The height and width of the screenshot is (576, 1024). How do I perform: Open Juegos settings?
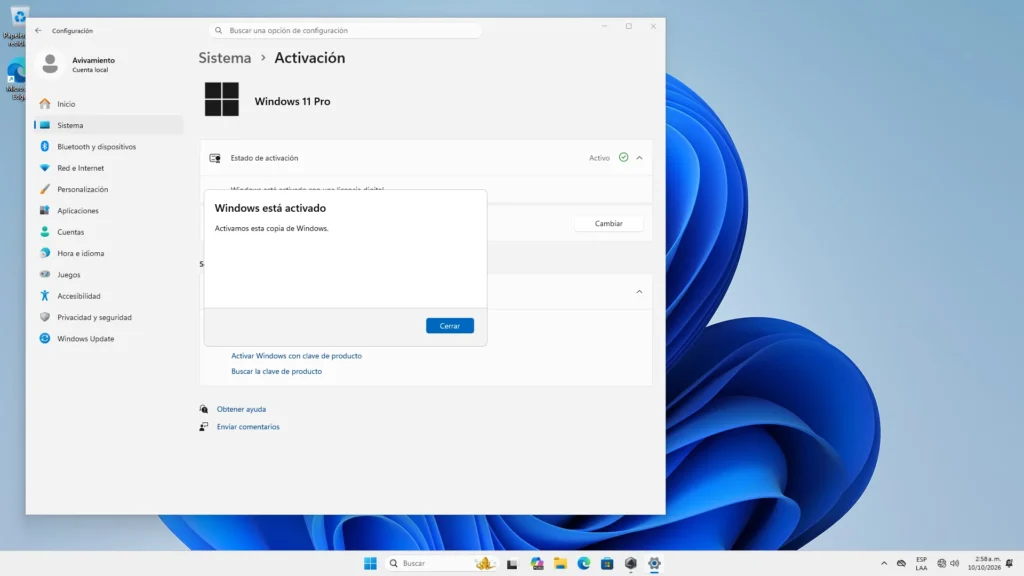[x=108, y=274]
